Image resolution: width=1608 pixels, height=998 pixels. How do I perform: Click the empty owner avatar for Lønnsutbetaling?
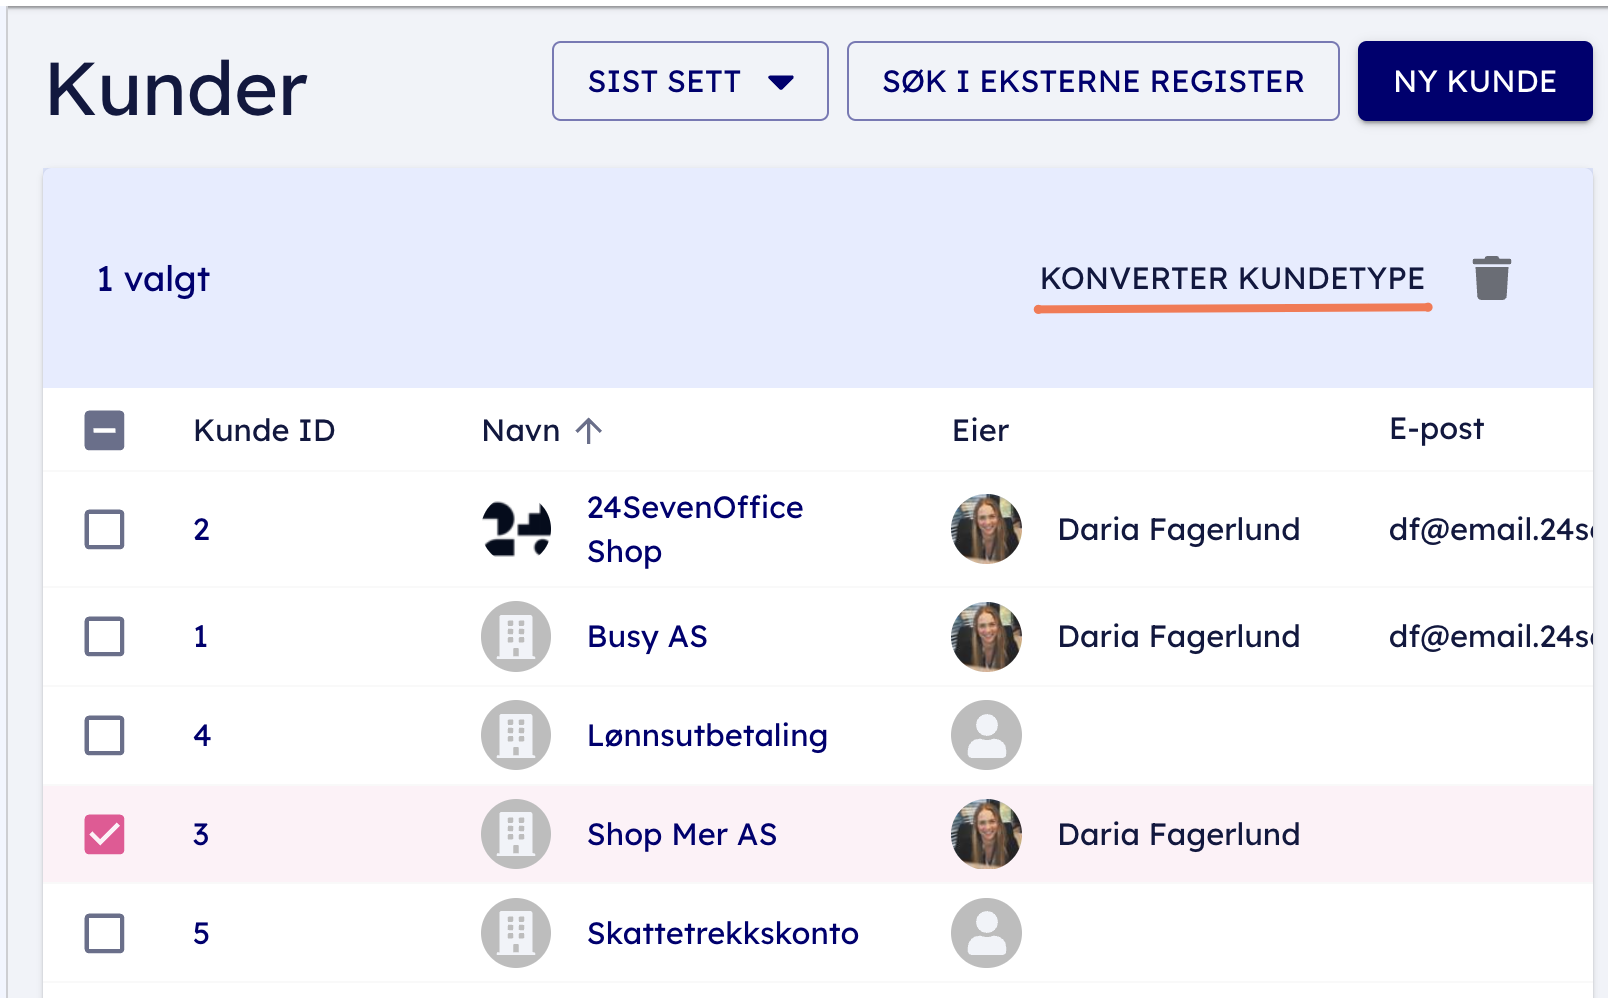coord(986,735)
